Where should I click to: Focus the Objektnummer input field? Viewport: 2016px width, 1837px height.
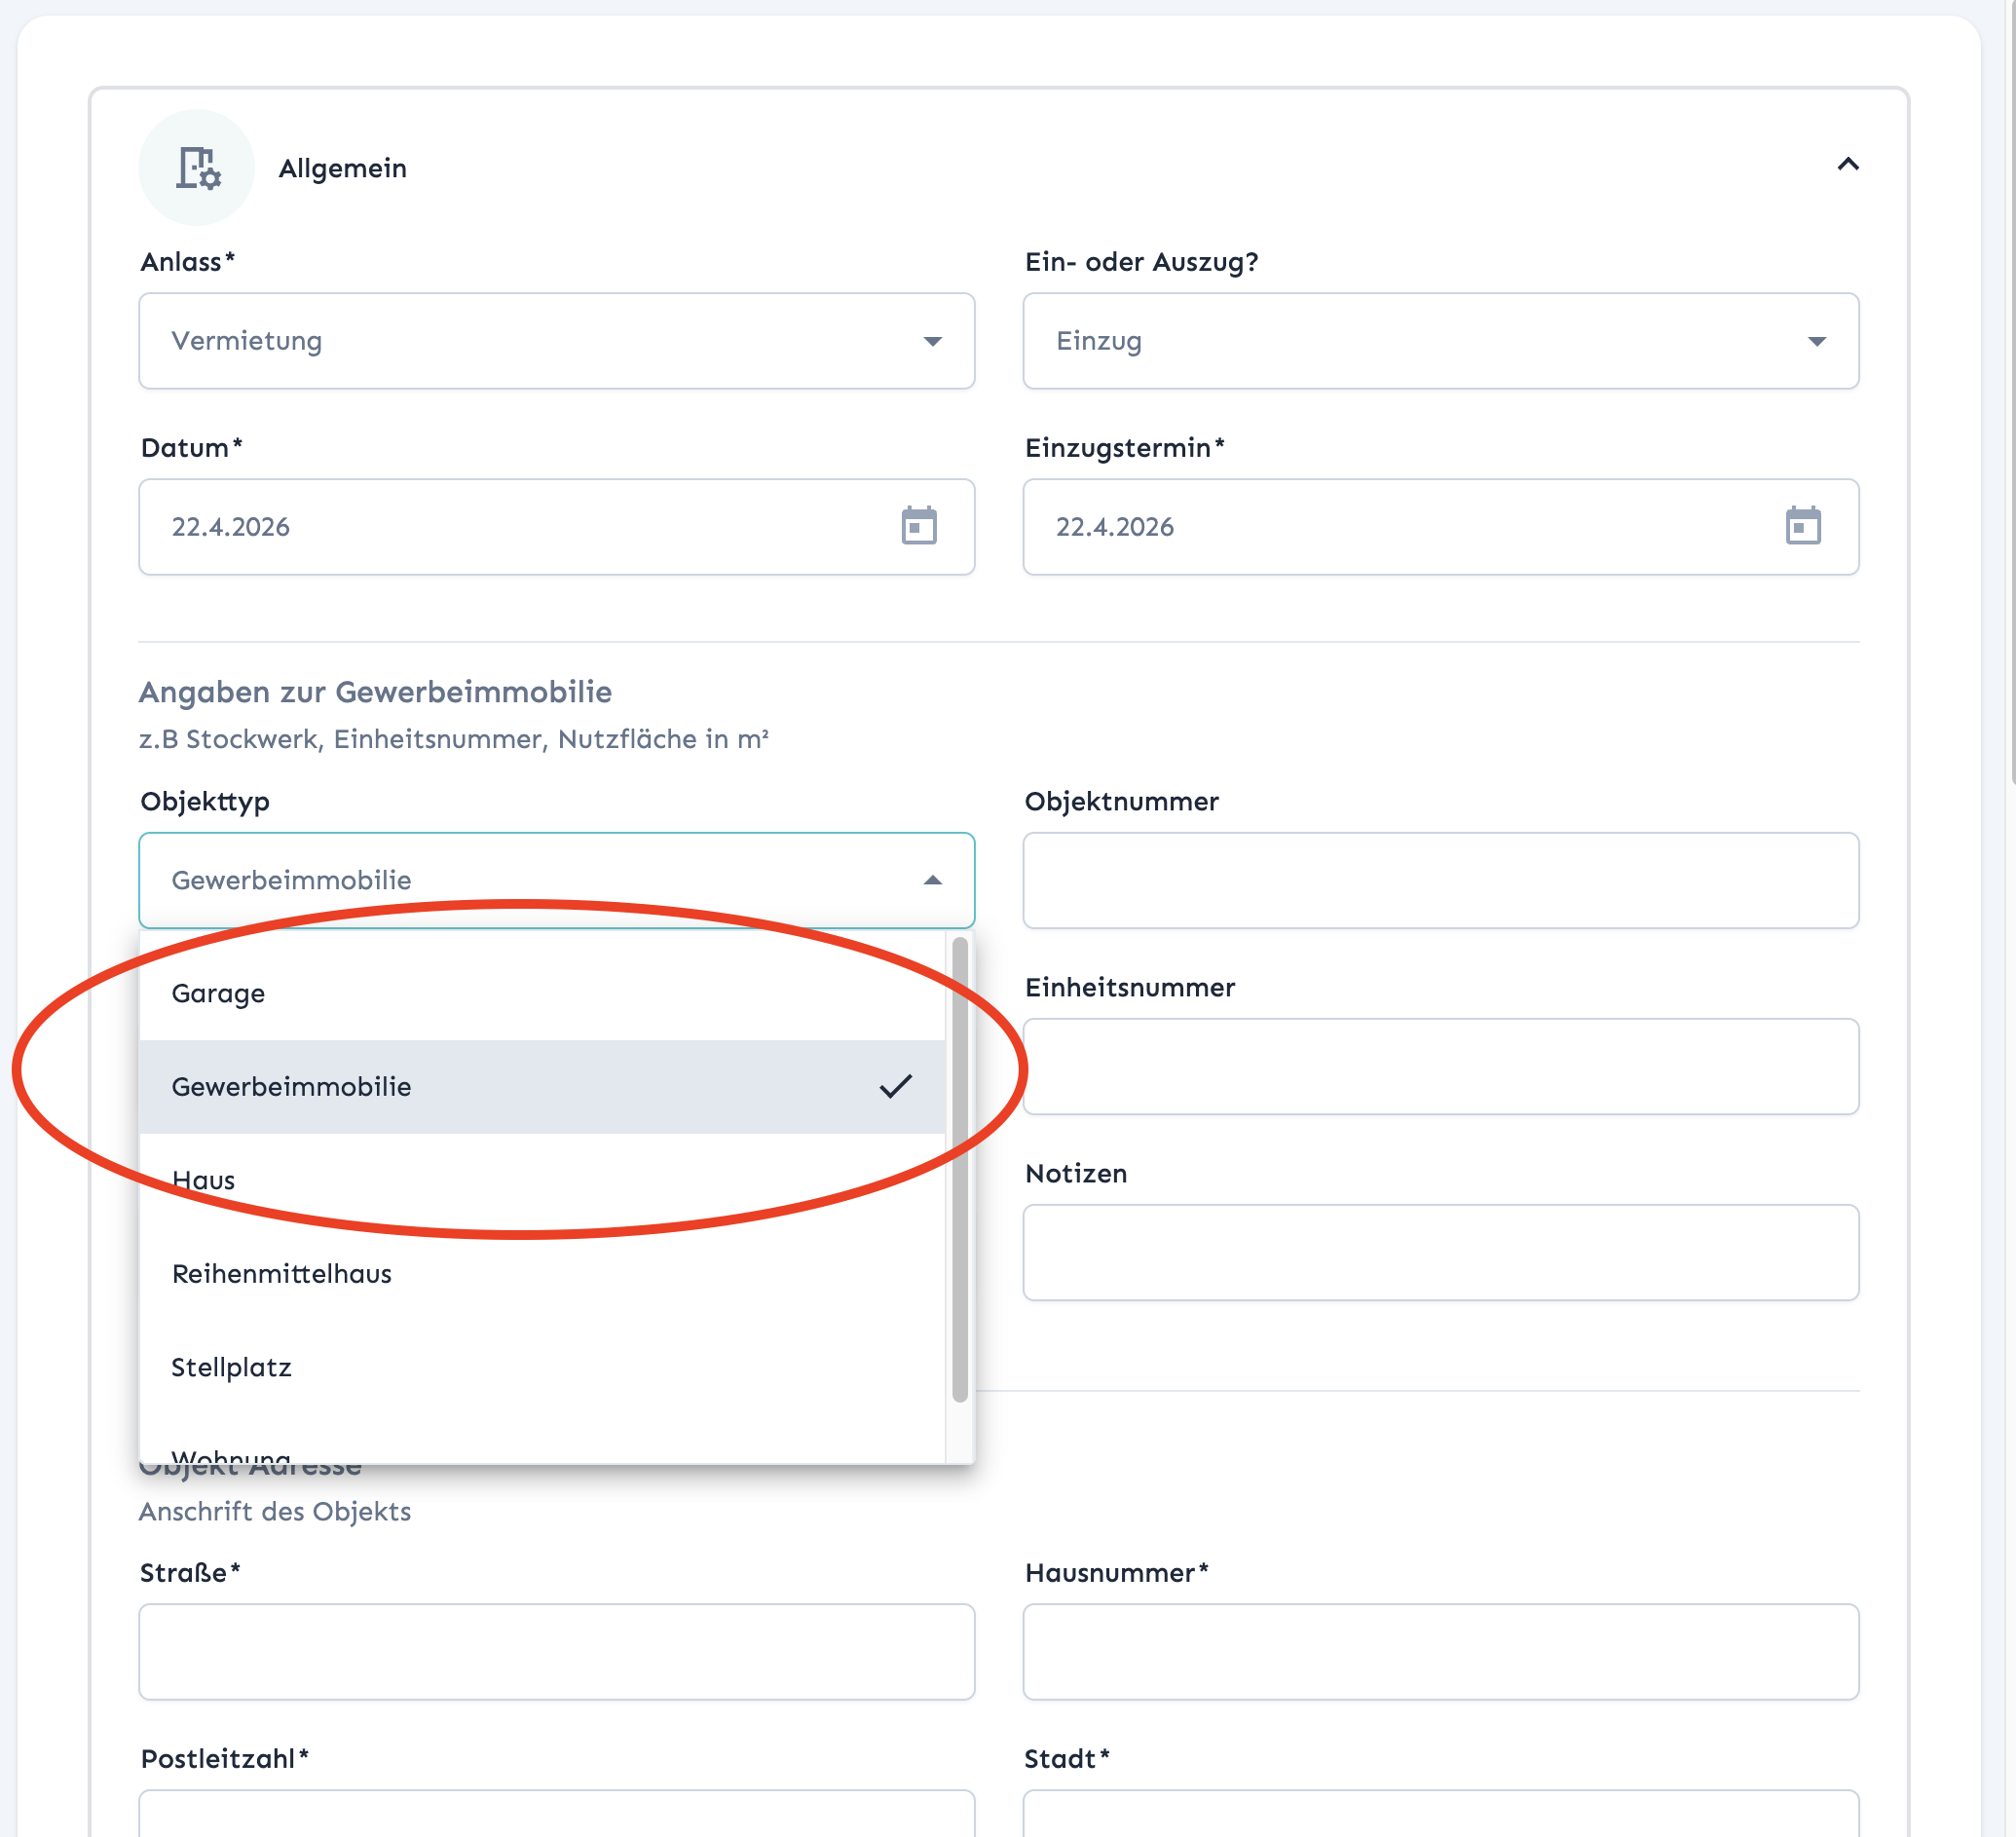point(1440,880)
